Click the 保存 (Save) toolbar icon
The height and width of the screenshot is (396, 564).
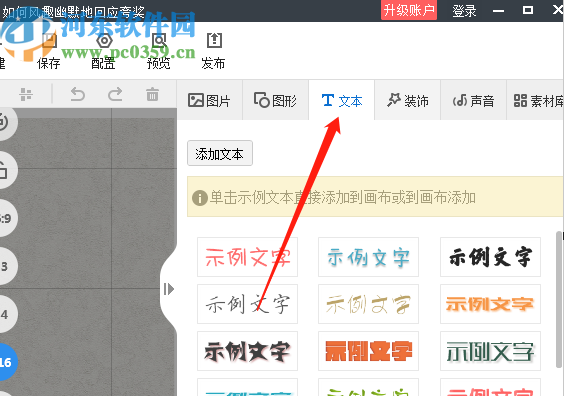[49, 41]
